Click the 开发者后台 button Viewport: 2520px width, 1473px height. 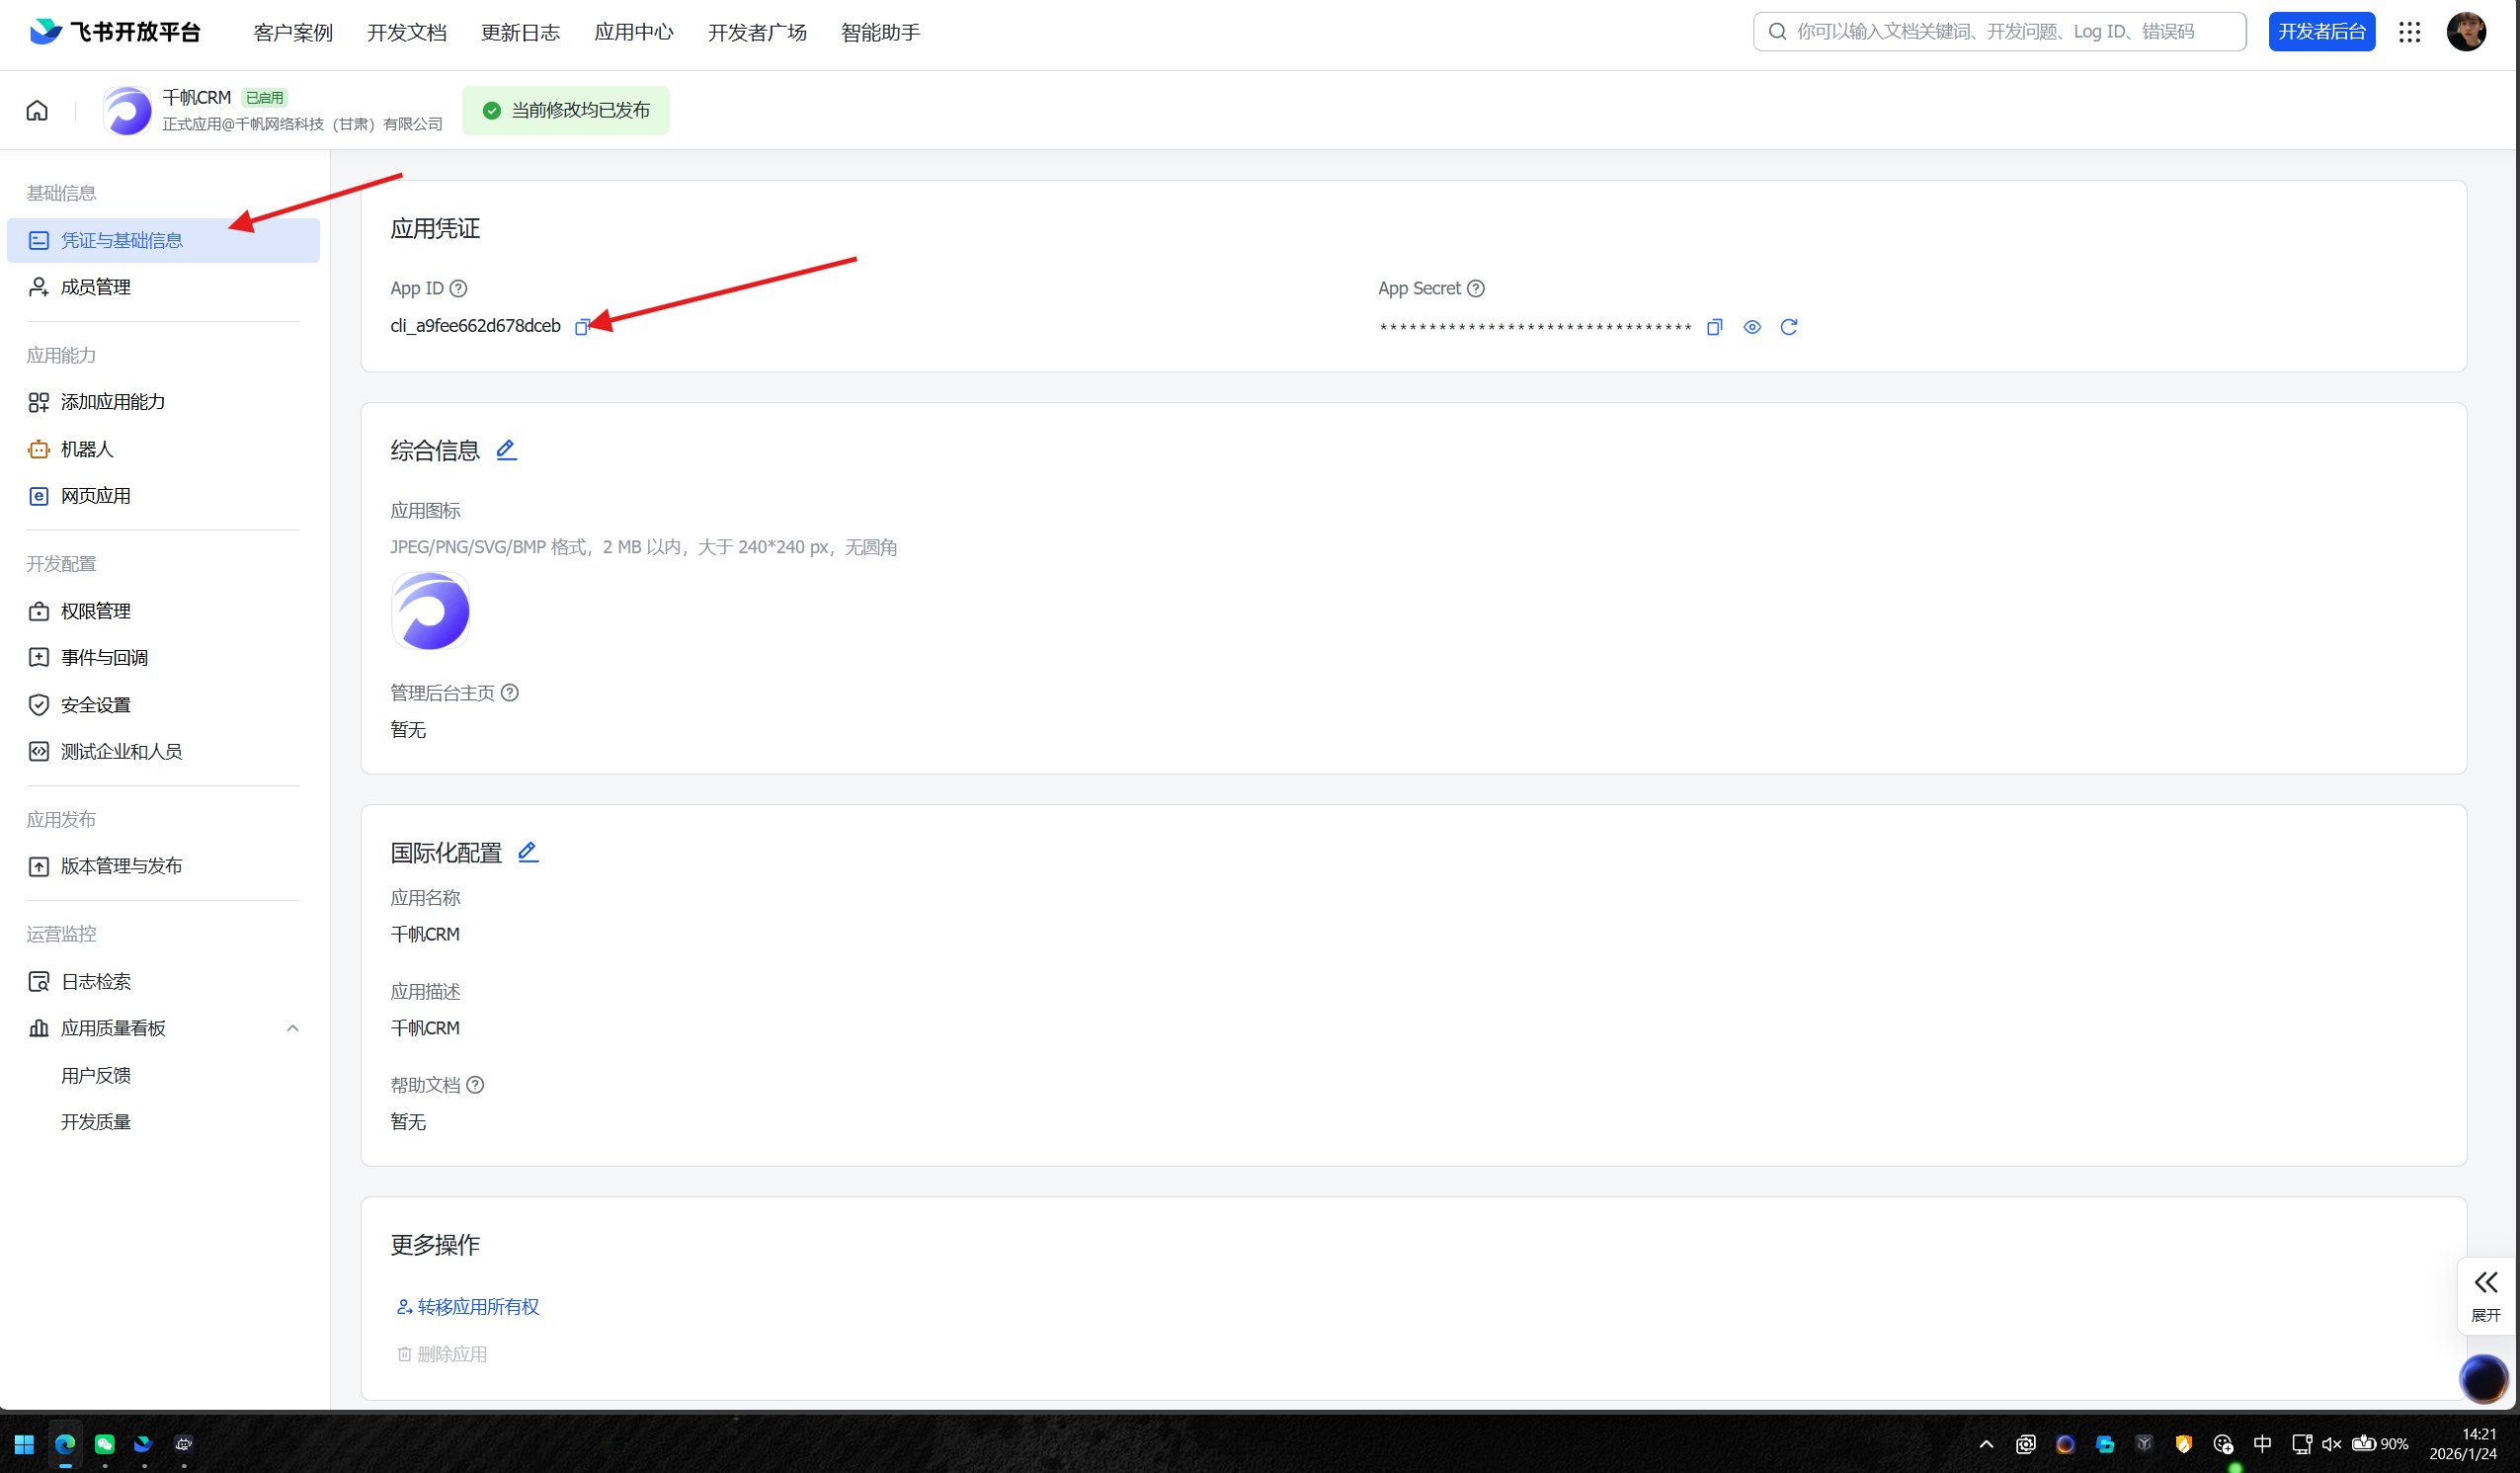point(2321,32)
